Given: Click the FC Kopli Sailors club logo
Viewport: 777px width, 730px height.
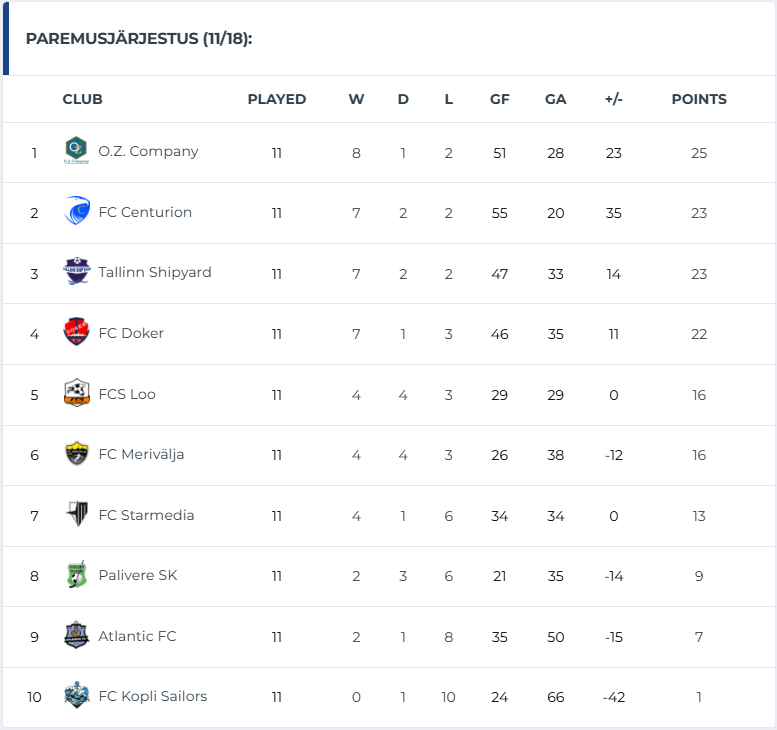Looking at the screenshot, I should (76, 696).
